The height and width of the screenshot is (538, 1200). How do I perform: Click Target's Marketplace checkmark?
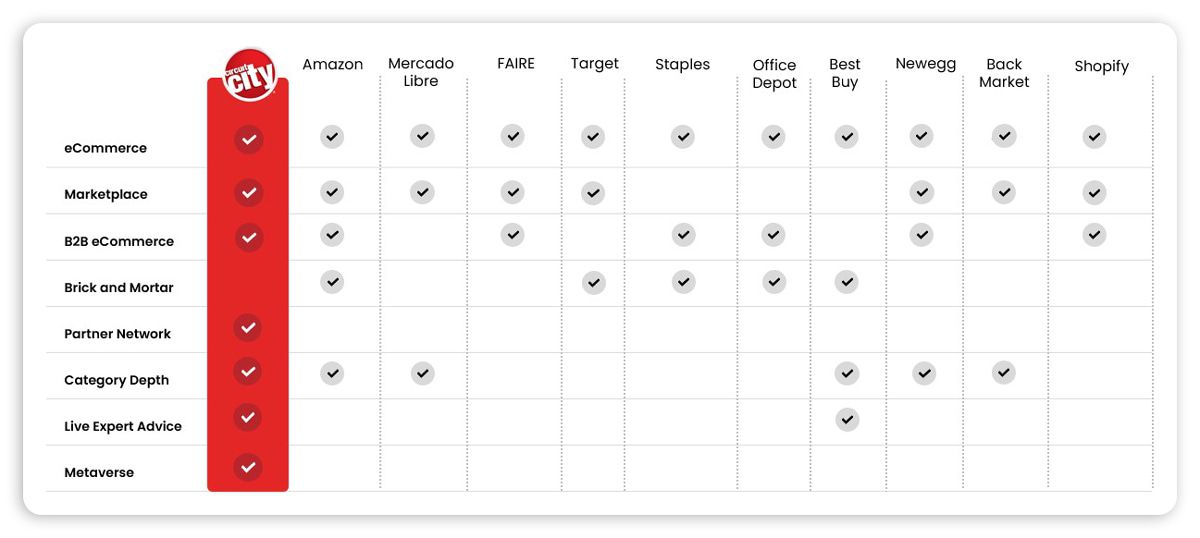(593, 192)
